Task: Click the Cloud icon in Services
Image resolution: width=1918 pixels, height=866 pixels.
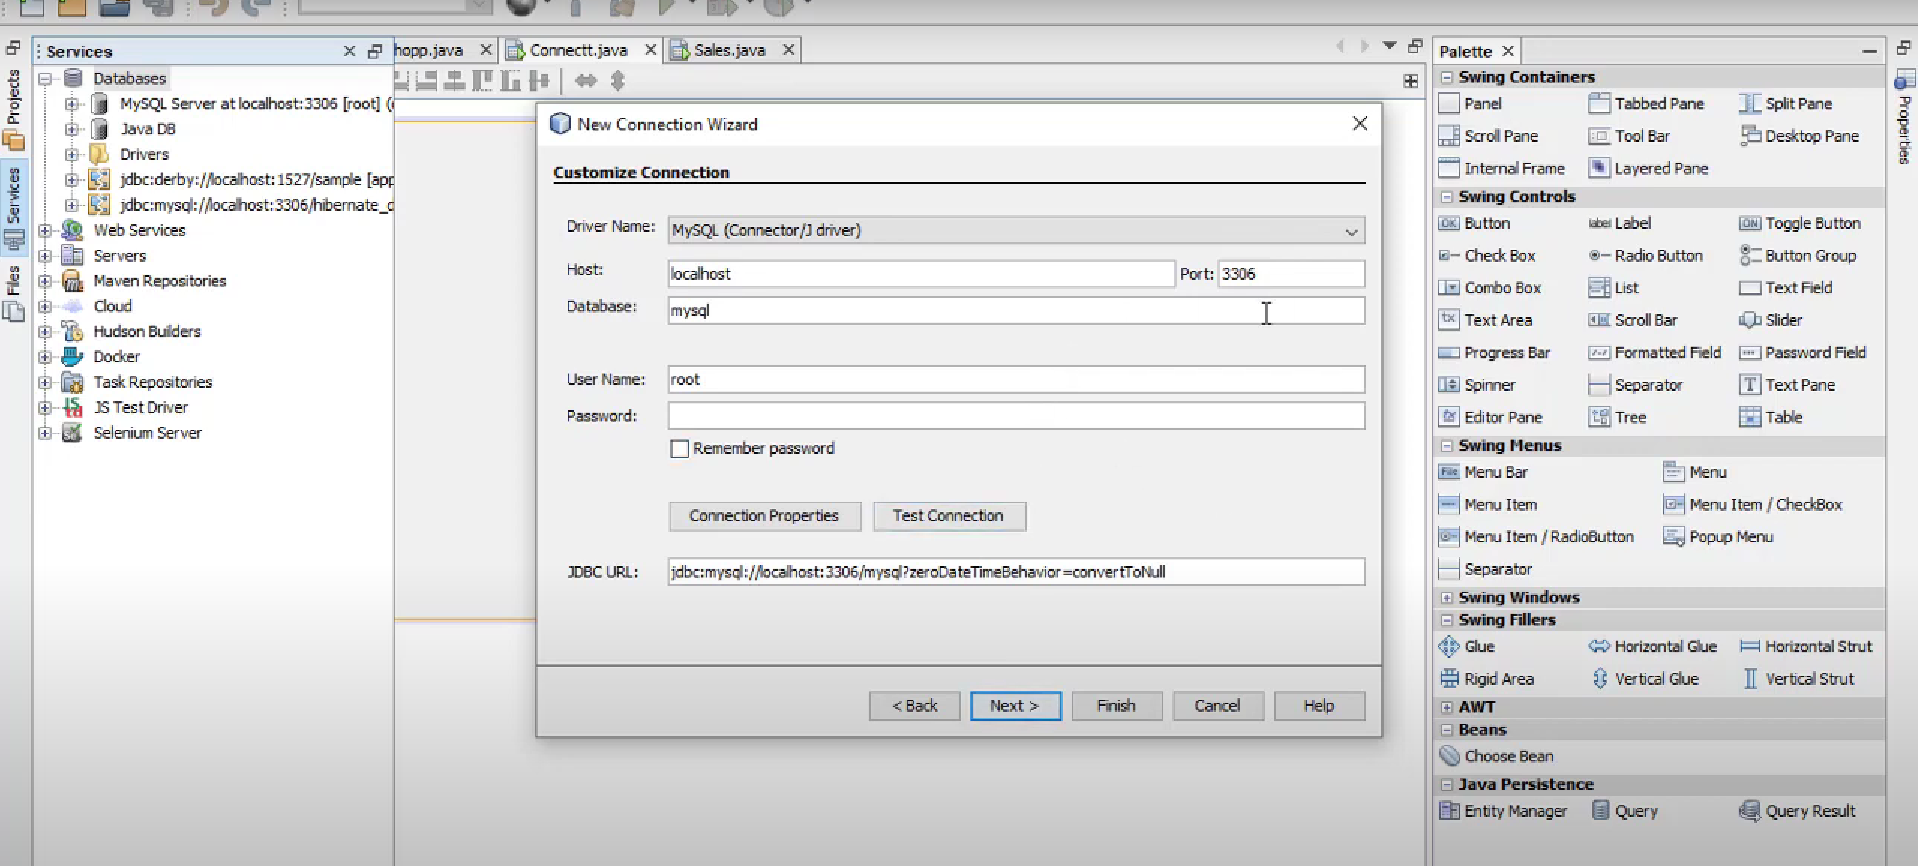Action: point(72,306)
